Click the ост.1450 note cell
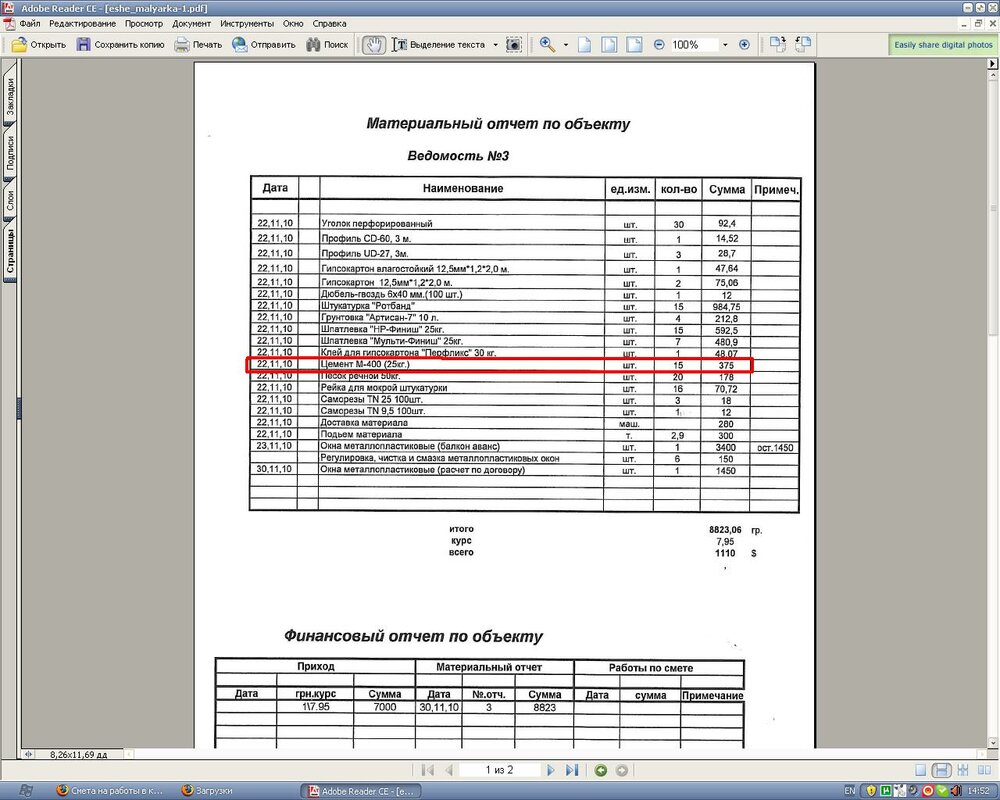 (775, 448)
